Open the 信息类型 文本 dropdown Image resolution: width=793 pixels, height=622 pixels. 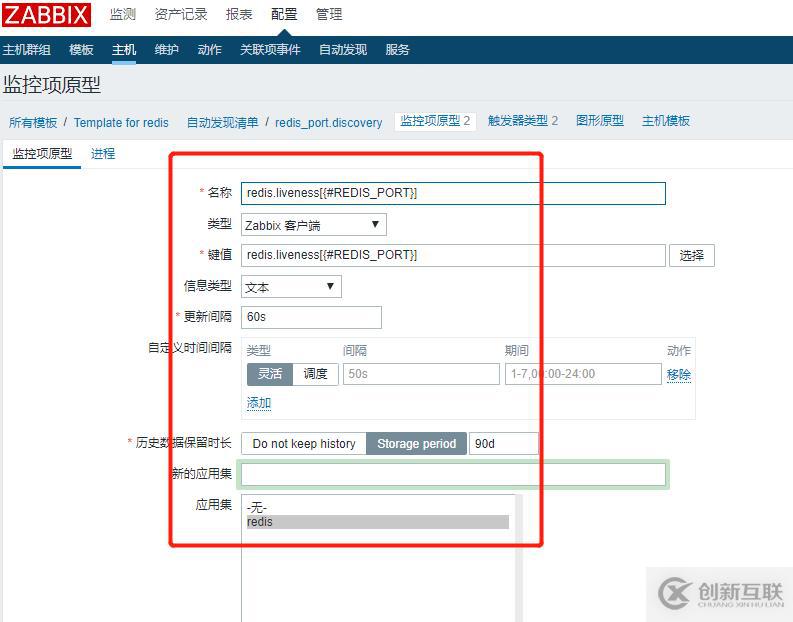point(291,287)
